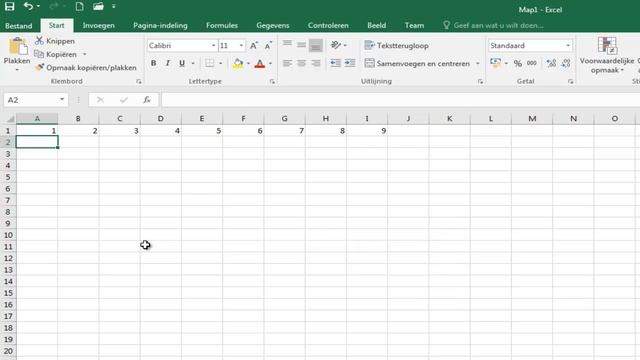Align text right

coord(316,63)
